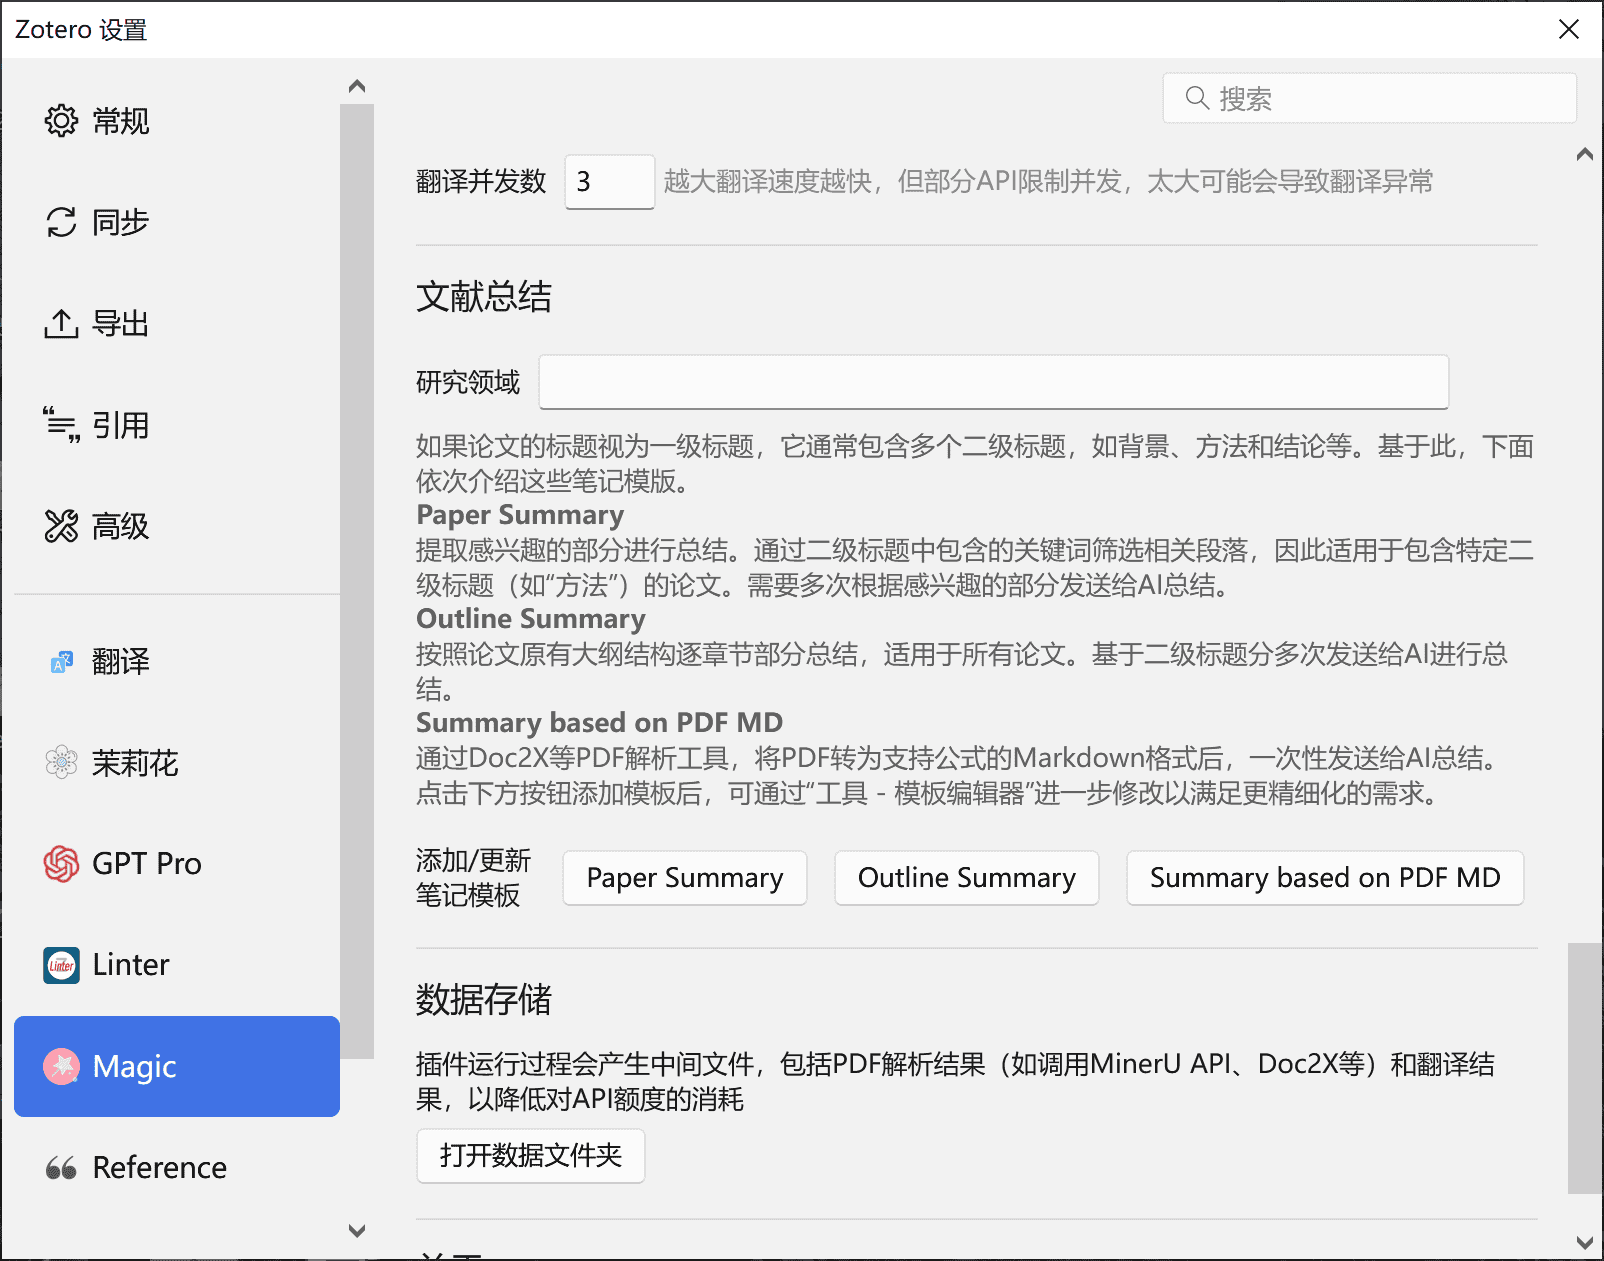Image resolution: width=1604 pixels, height=1261 pixels.
Task: Click the 搜索 search box
Action: 1368,97
